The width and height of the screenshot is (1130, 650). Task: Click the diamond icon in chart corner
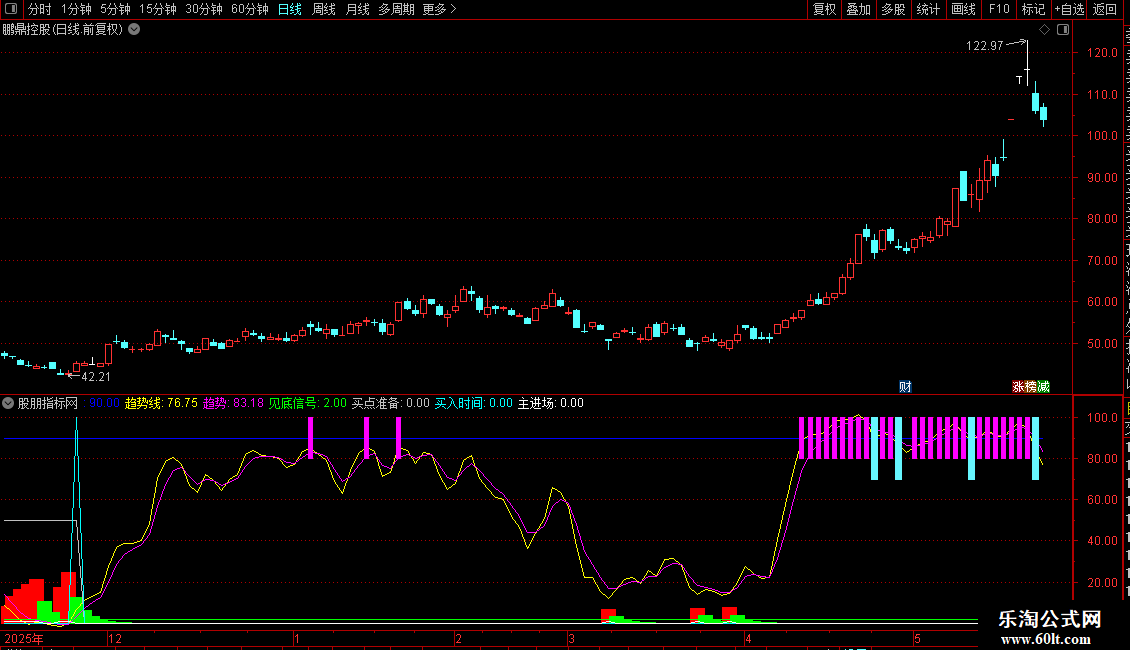(x=1044, y=30)
